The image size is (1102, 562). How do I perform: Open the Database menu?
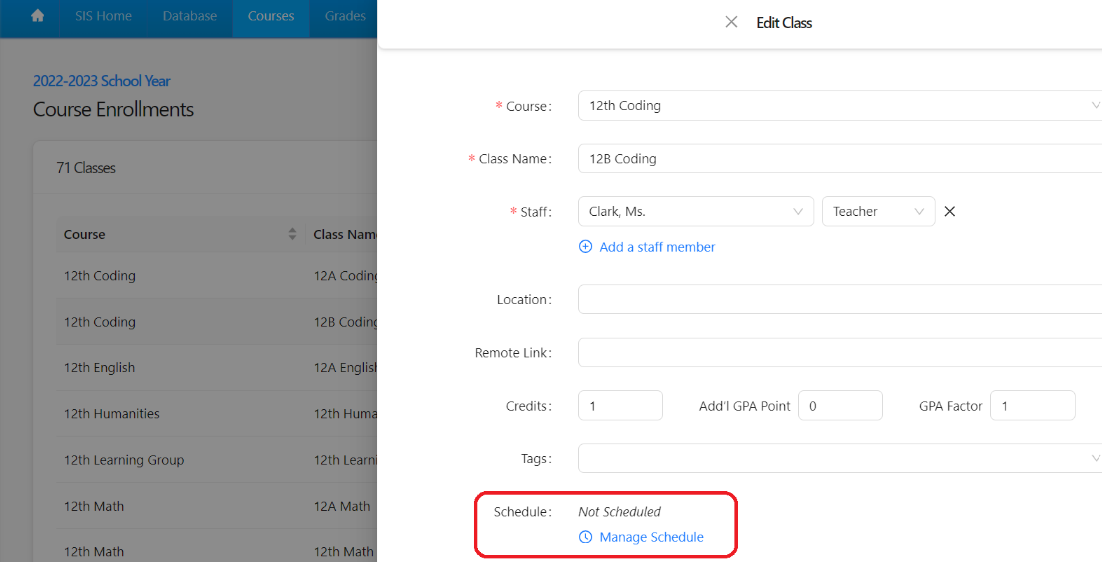pyautogui.click(x=190, y=15)
